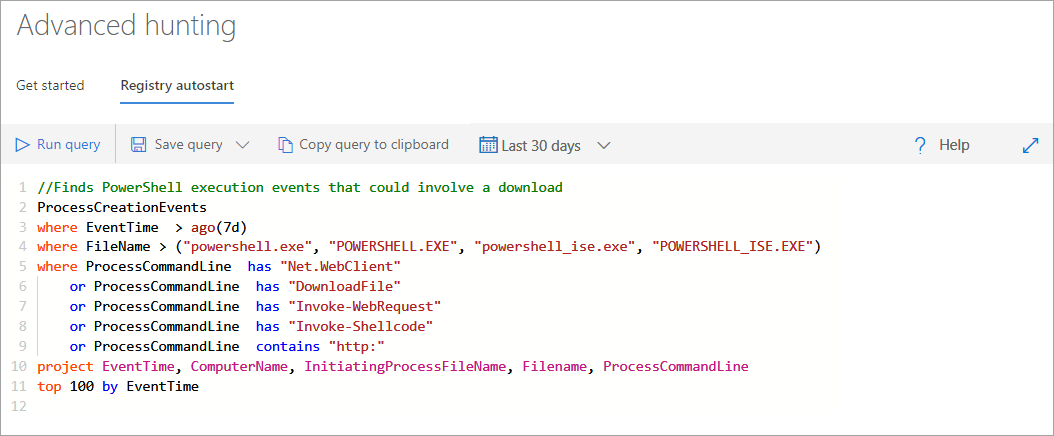Screen dimensions: 1054x436
Task: Click the empty line 12 in editor
Action: coord(538,406)
